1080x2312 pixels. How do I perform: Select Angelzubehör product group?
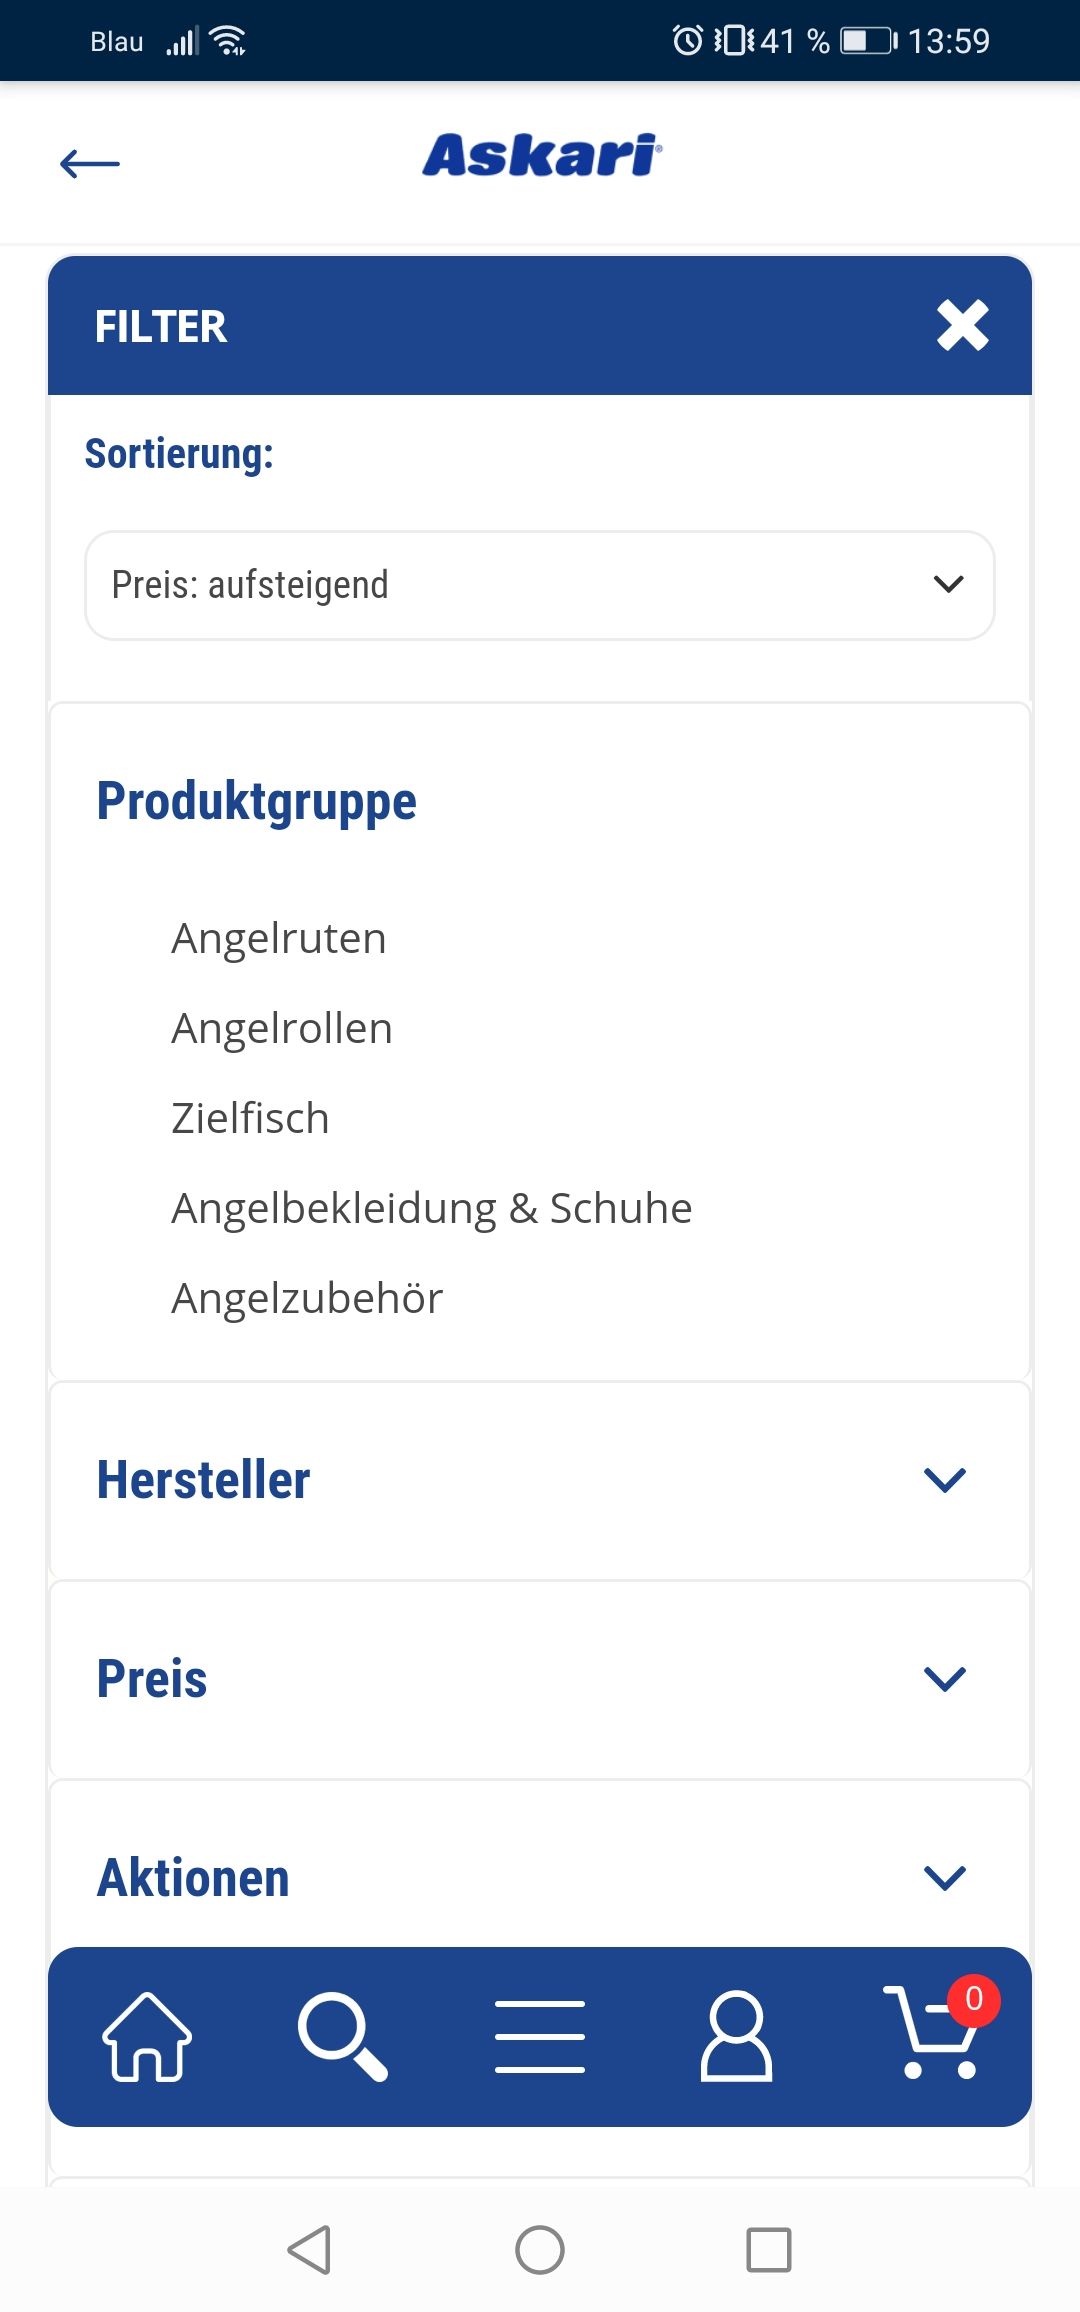click(307, 1298)
